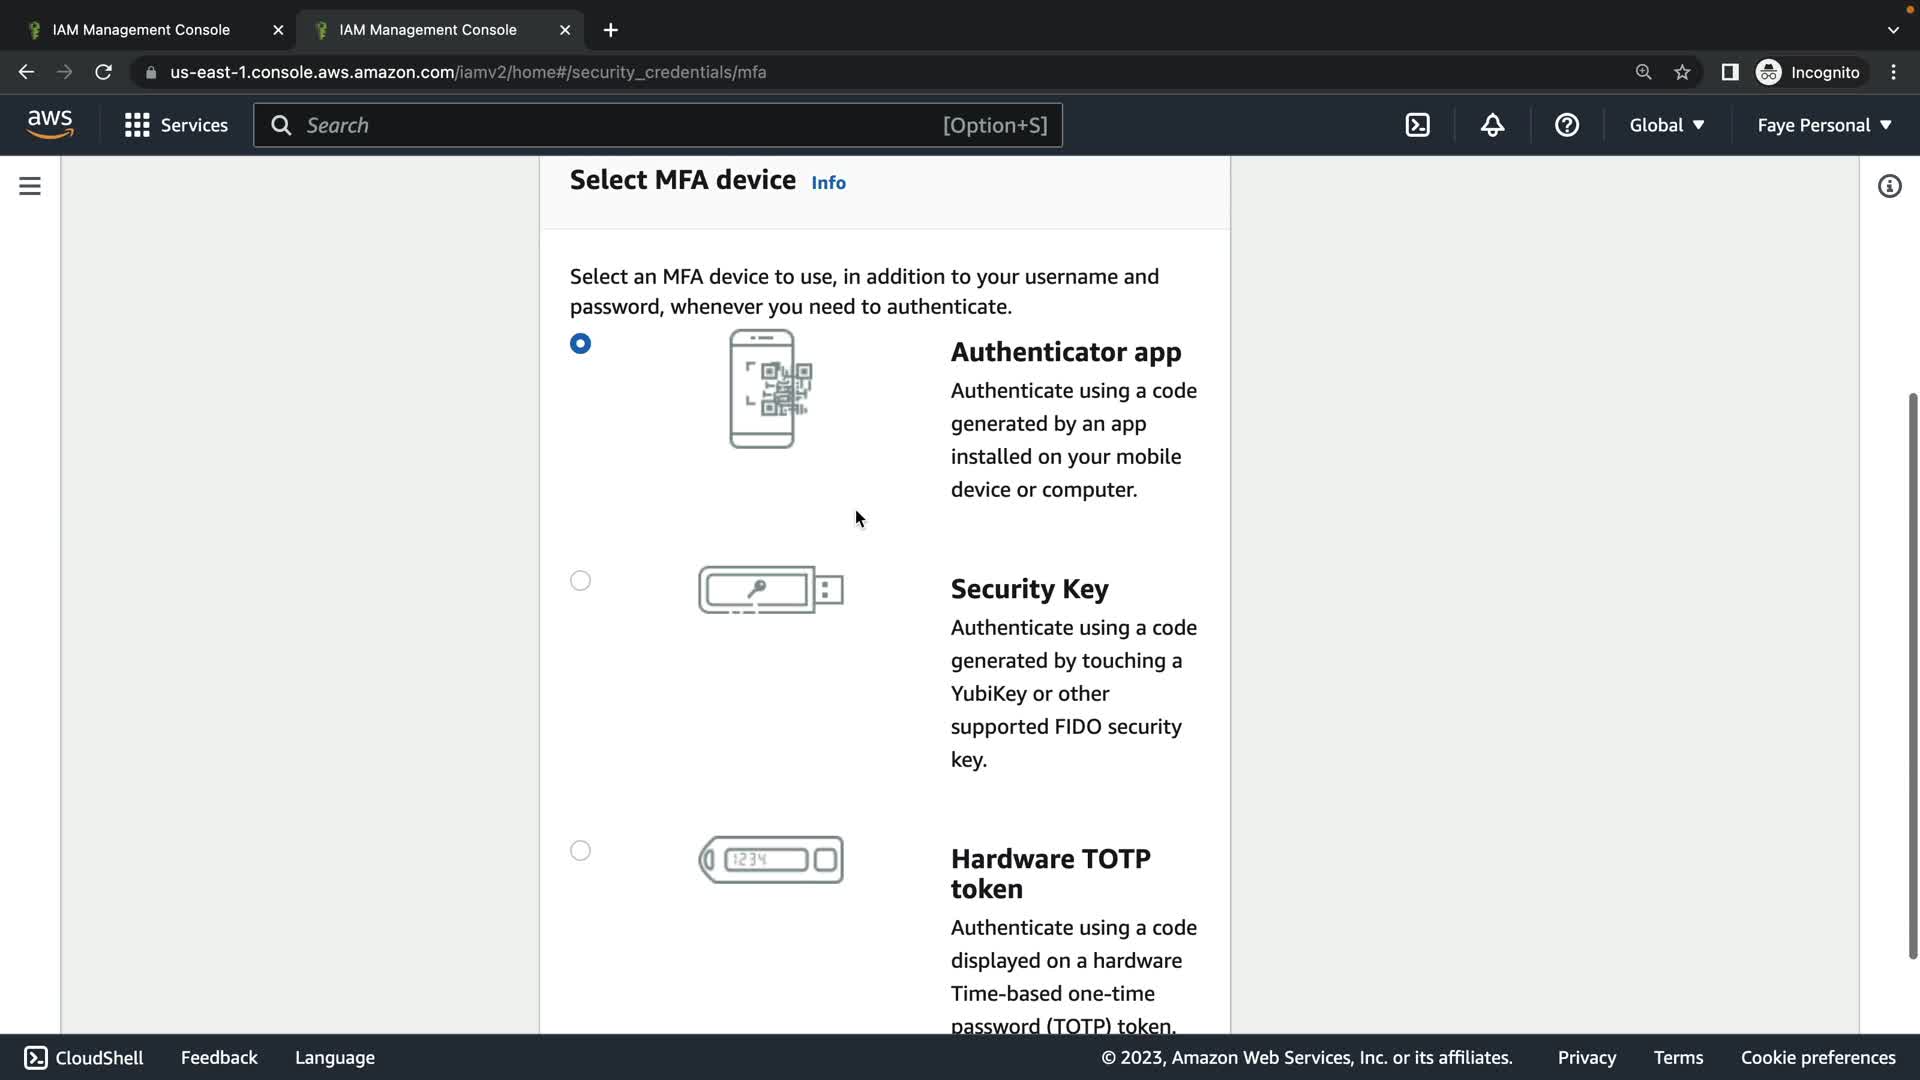Reload the current browser page
The width and height of the screenshot is (1920, 1080).
(103, 72)
